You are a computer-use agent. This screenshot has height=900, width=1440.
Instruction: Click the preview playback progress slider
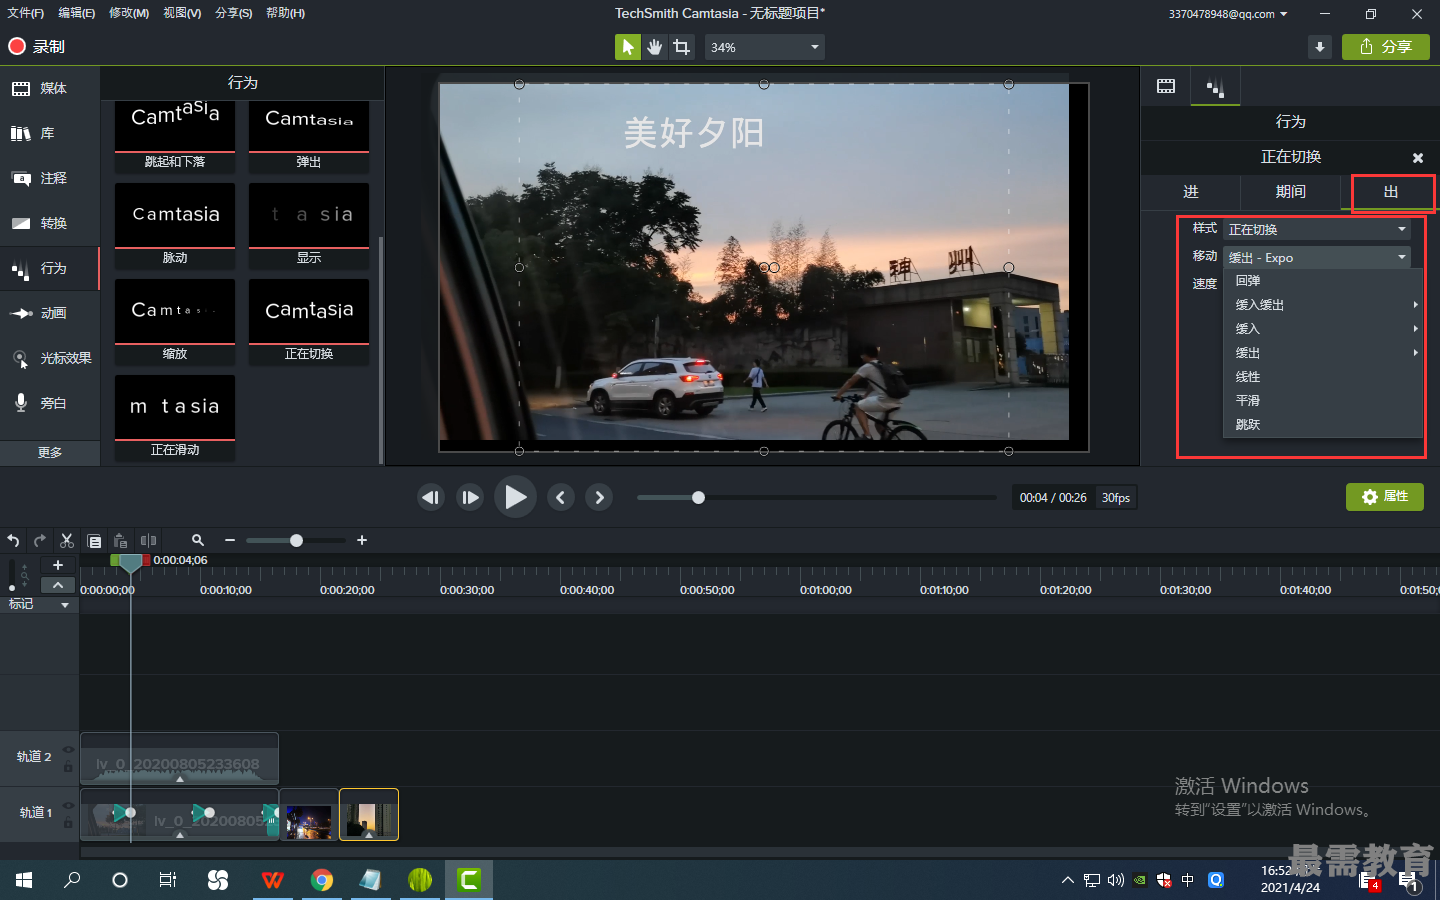click(x=816, y=497)
